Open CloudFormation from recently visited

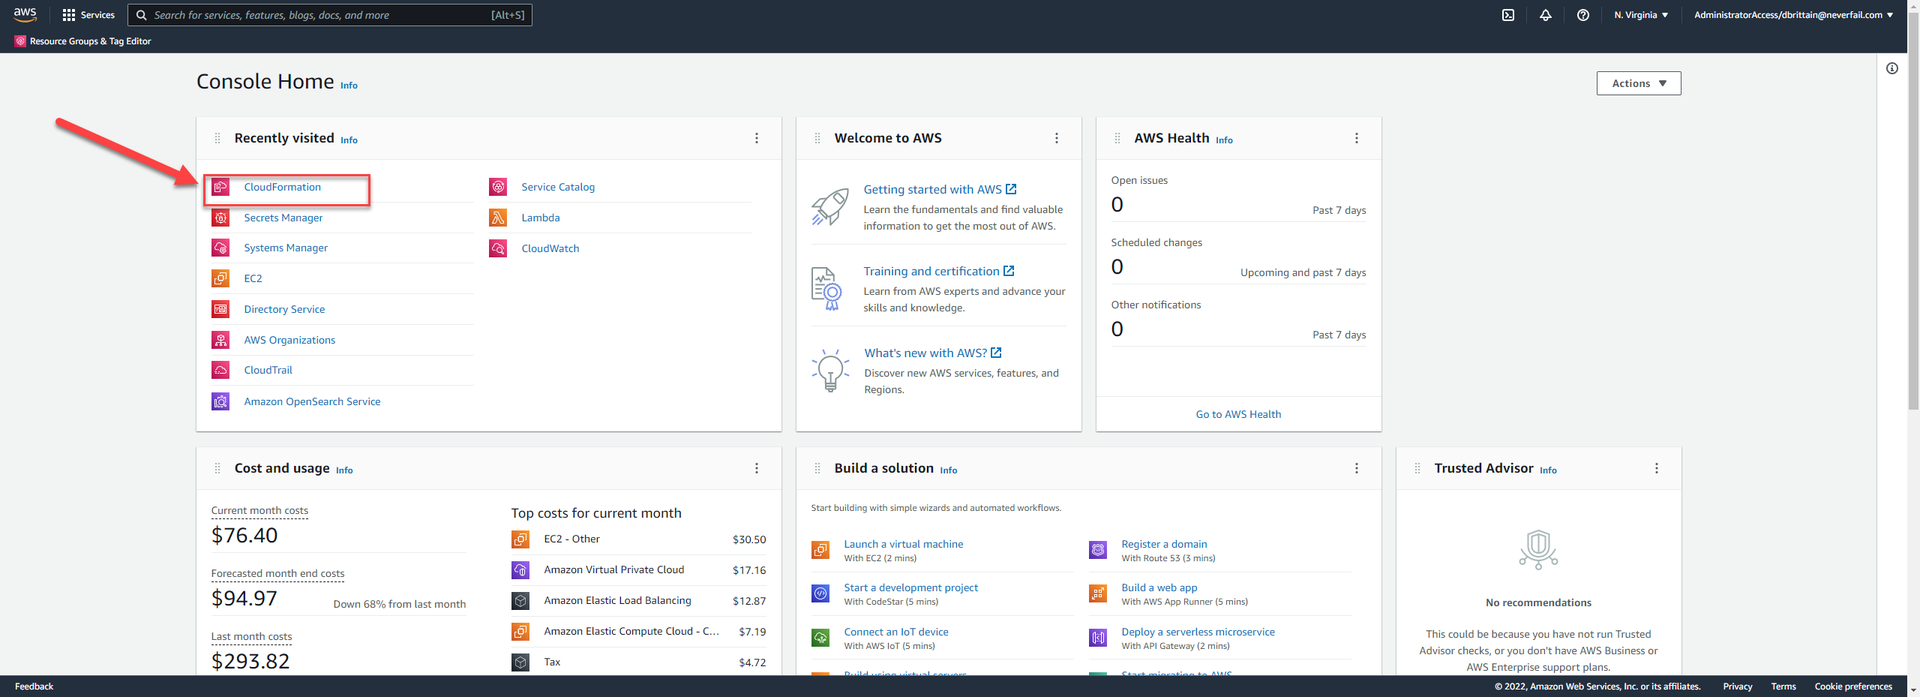point(282,187)
